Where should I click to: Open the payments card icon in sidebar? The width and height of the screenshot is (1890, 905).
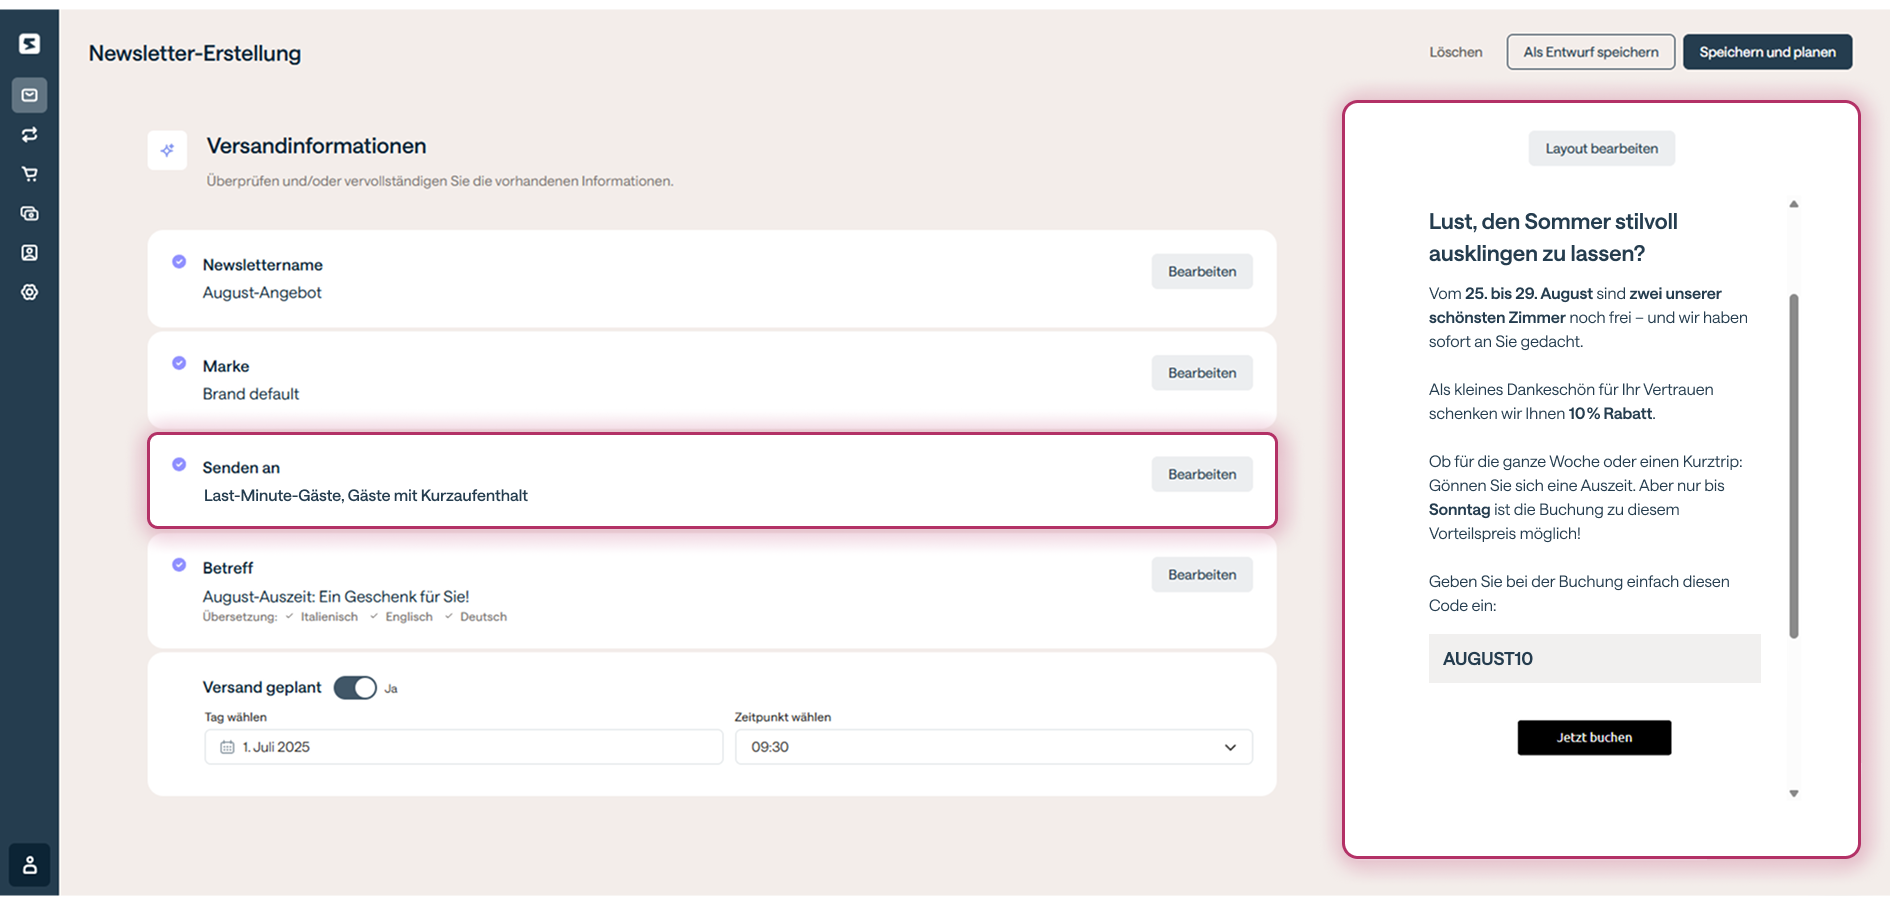pos(30,213)
